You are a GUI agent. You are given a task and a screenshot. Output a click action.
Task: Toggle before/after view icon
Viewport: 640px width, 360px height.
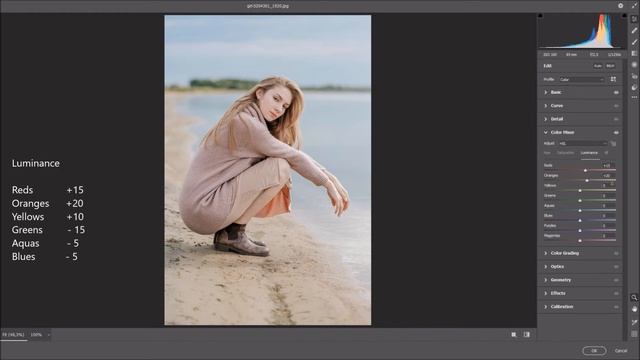[527, 335]
